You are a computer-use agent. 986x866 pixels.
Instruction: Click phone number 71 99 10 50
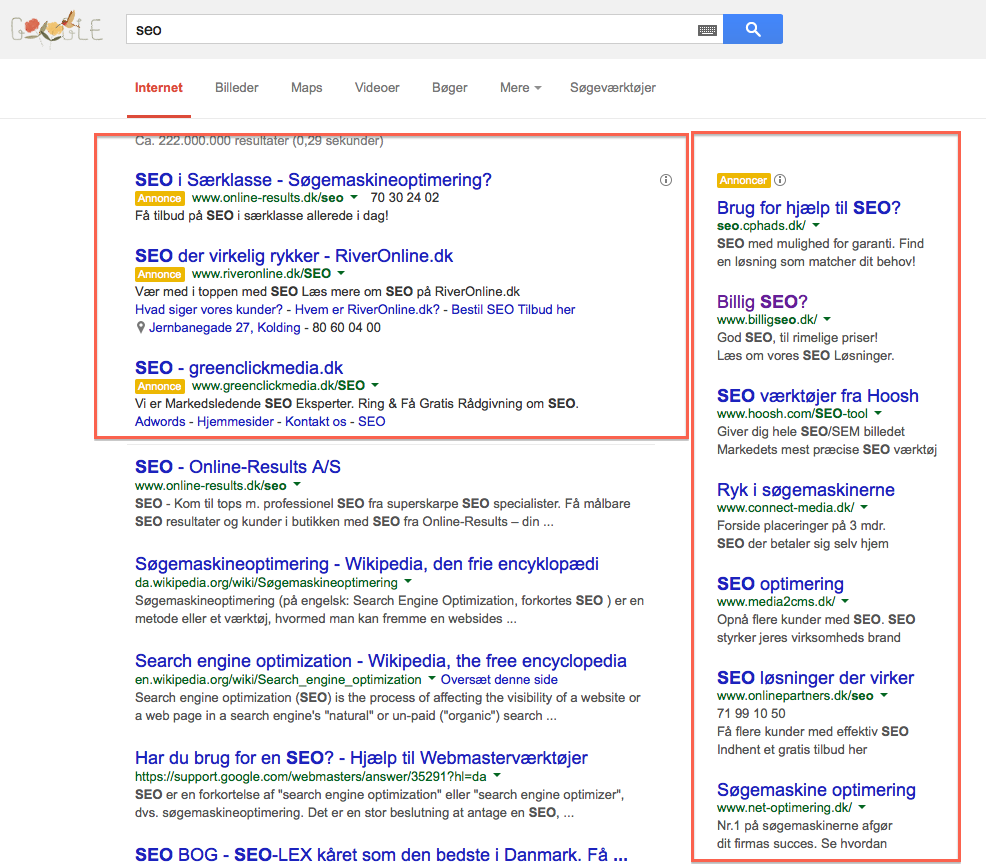coord(751,714)
